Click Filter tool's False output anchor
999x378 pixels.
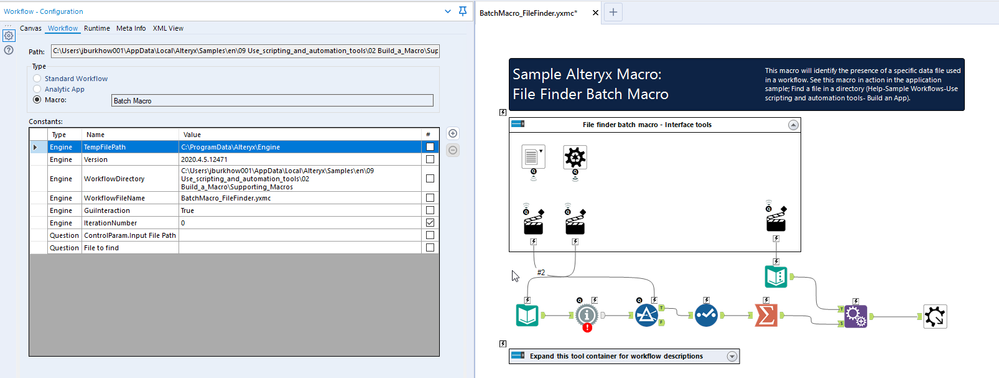pos(661,323)
